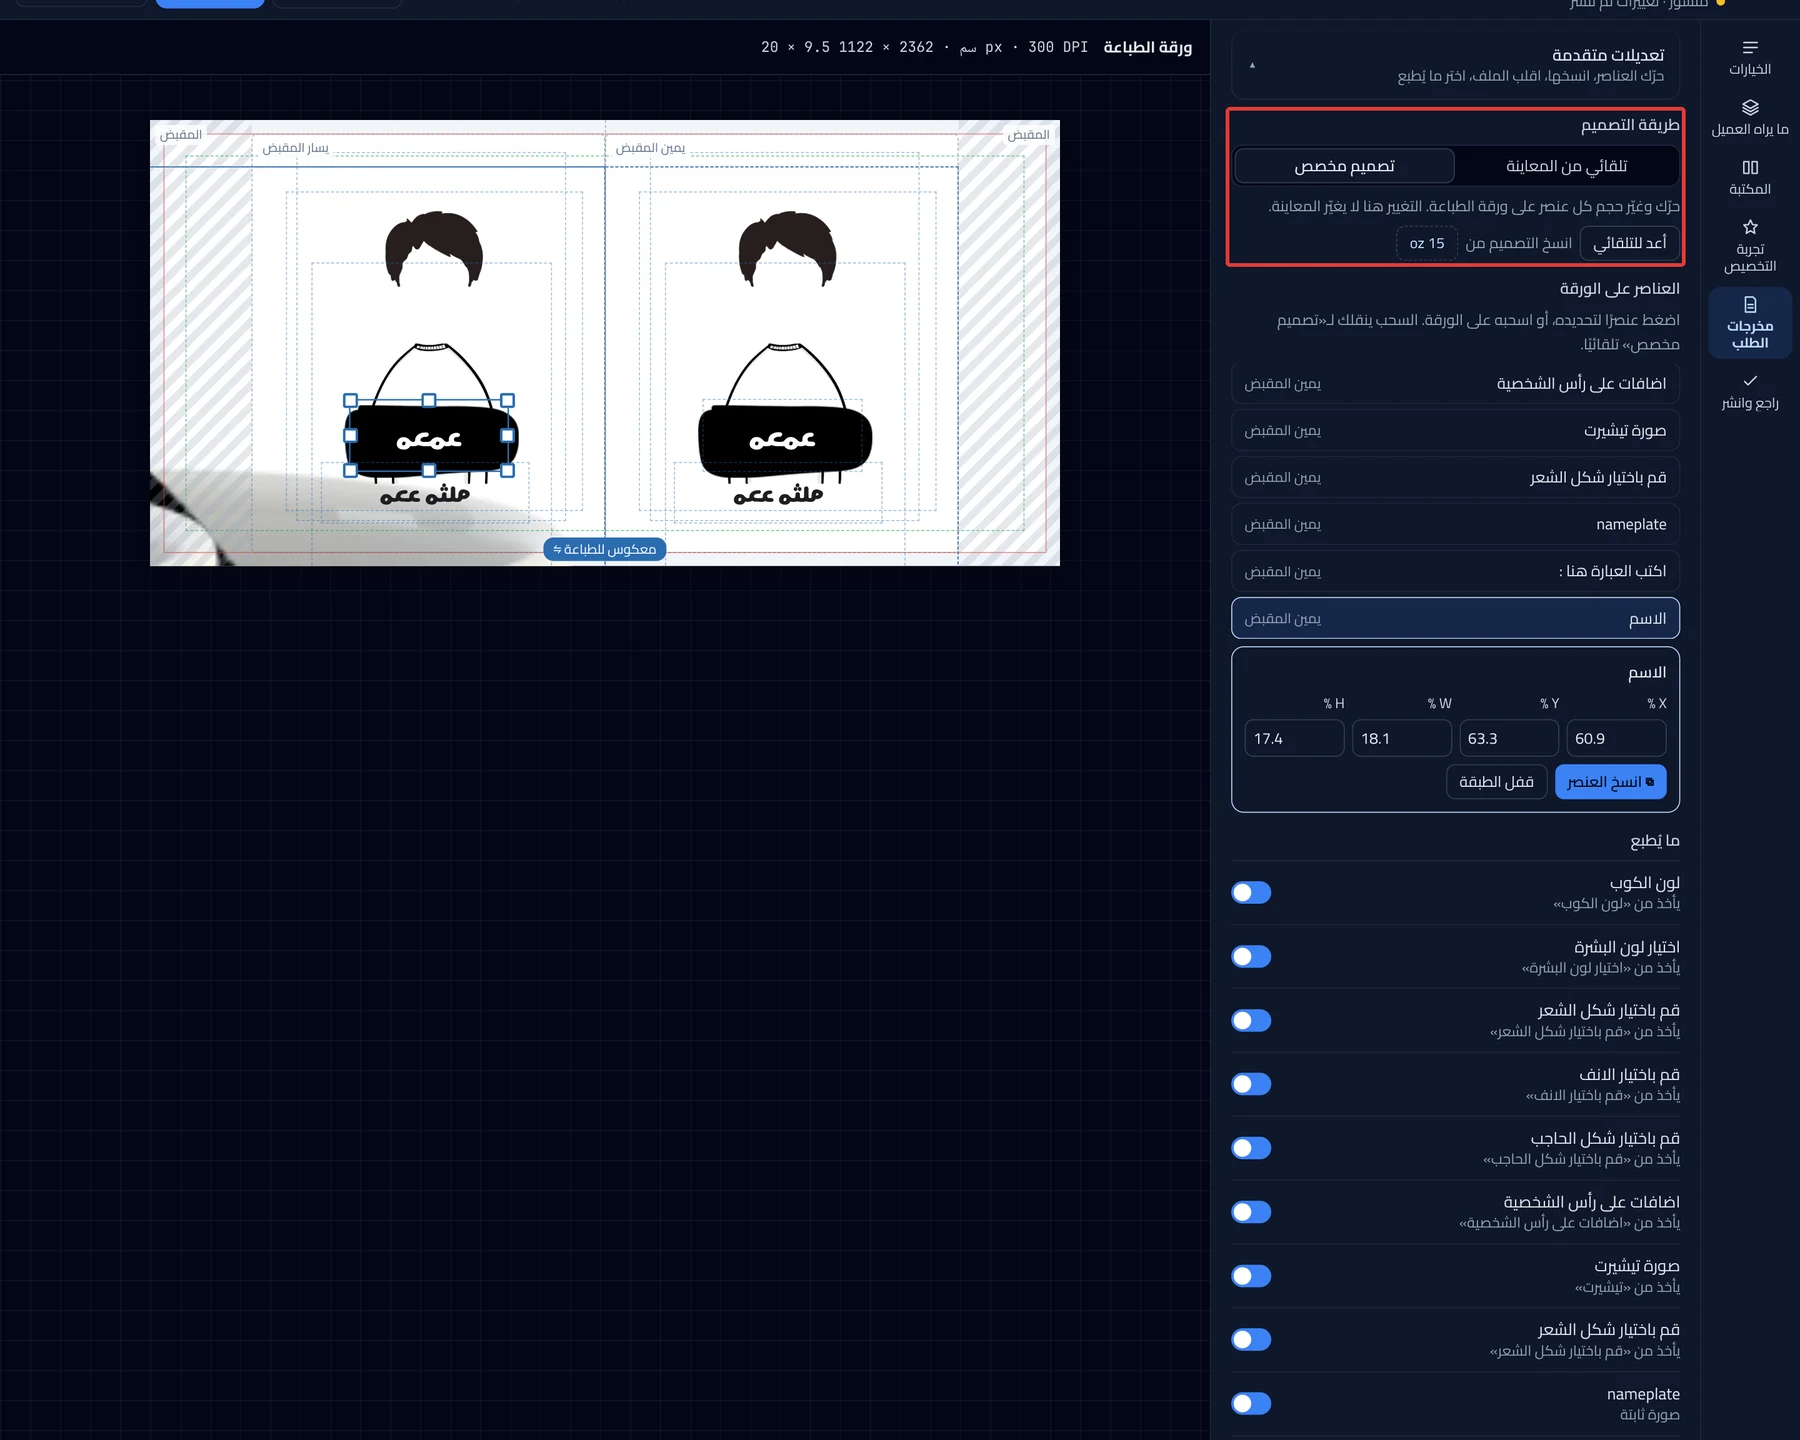Toggle the صورة تيشيرت print switch
The width and height of the screenshot is (1800, 1440).
pos(1251,1276)
